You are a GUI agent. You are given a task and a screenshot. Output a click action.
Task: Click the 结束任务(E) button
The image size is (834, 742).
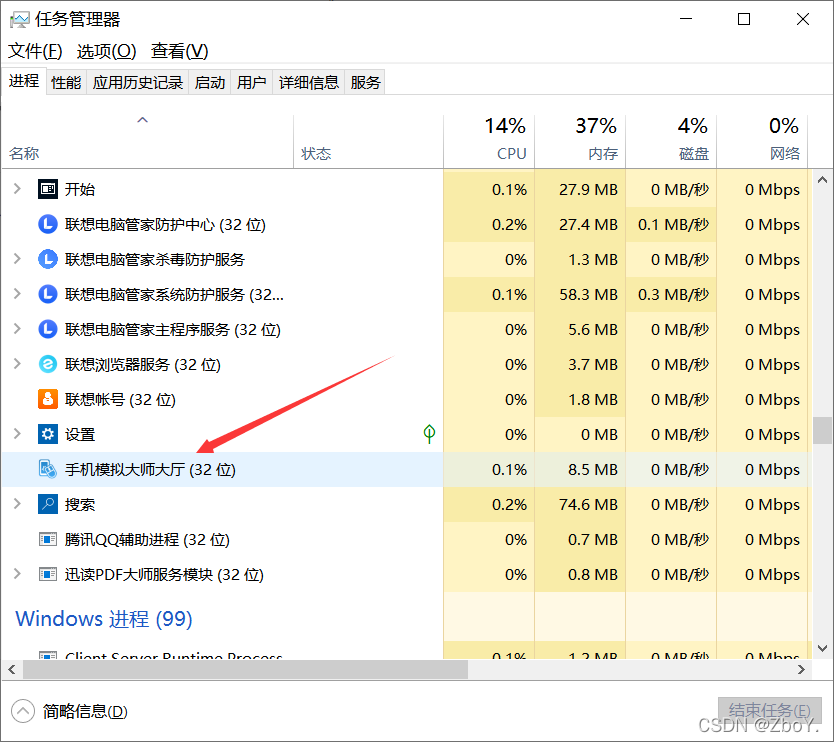point(769,711)
